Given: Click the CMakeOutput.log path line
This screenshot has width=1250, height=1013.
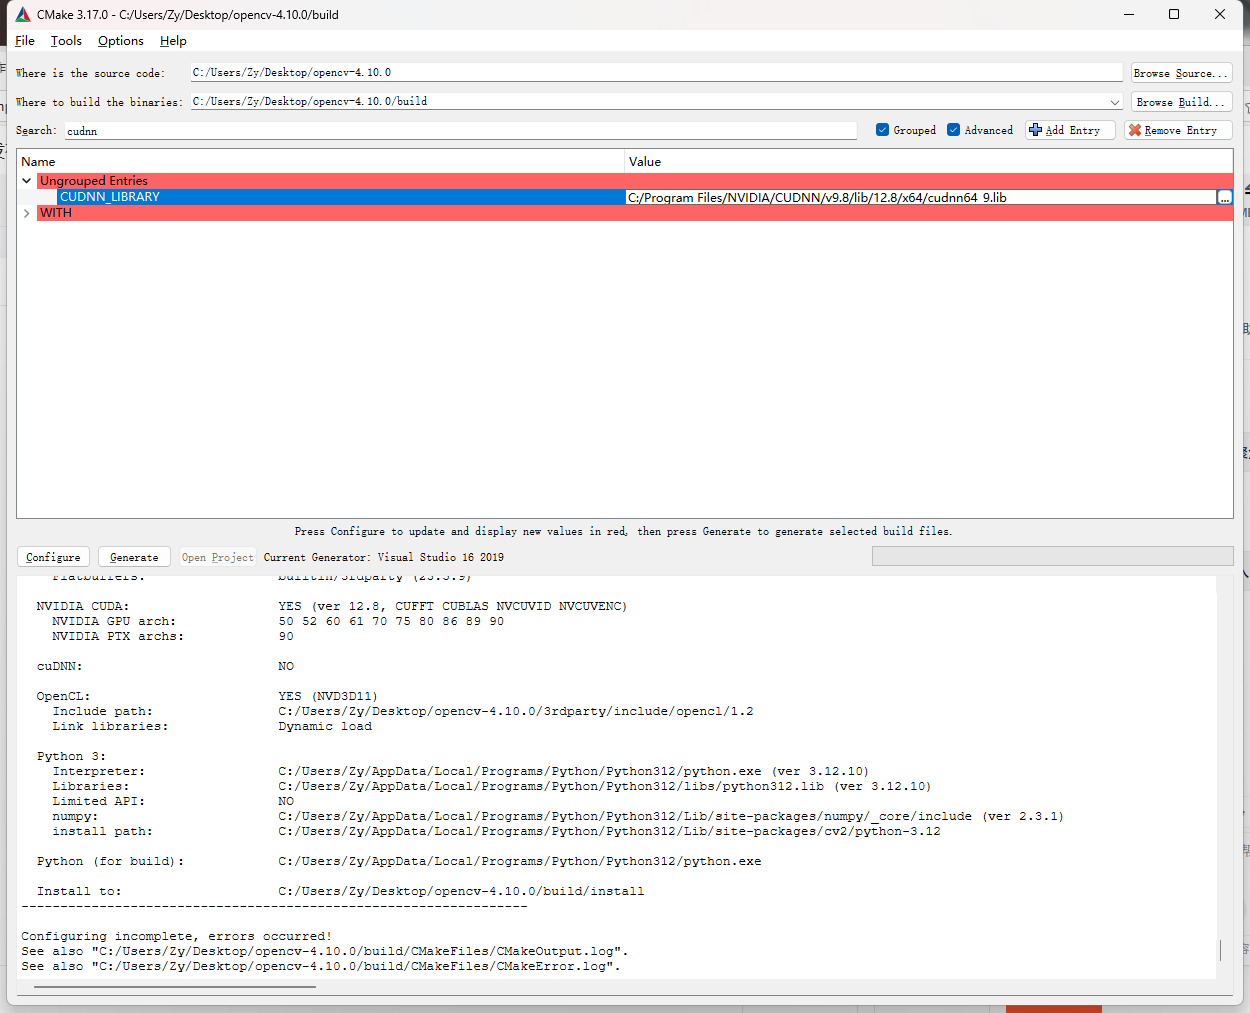Looking at the screenshot, I should [325, 951].
